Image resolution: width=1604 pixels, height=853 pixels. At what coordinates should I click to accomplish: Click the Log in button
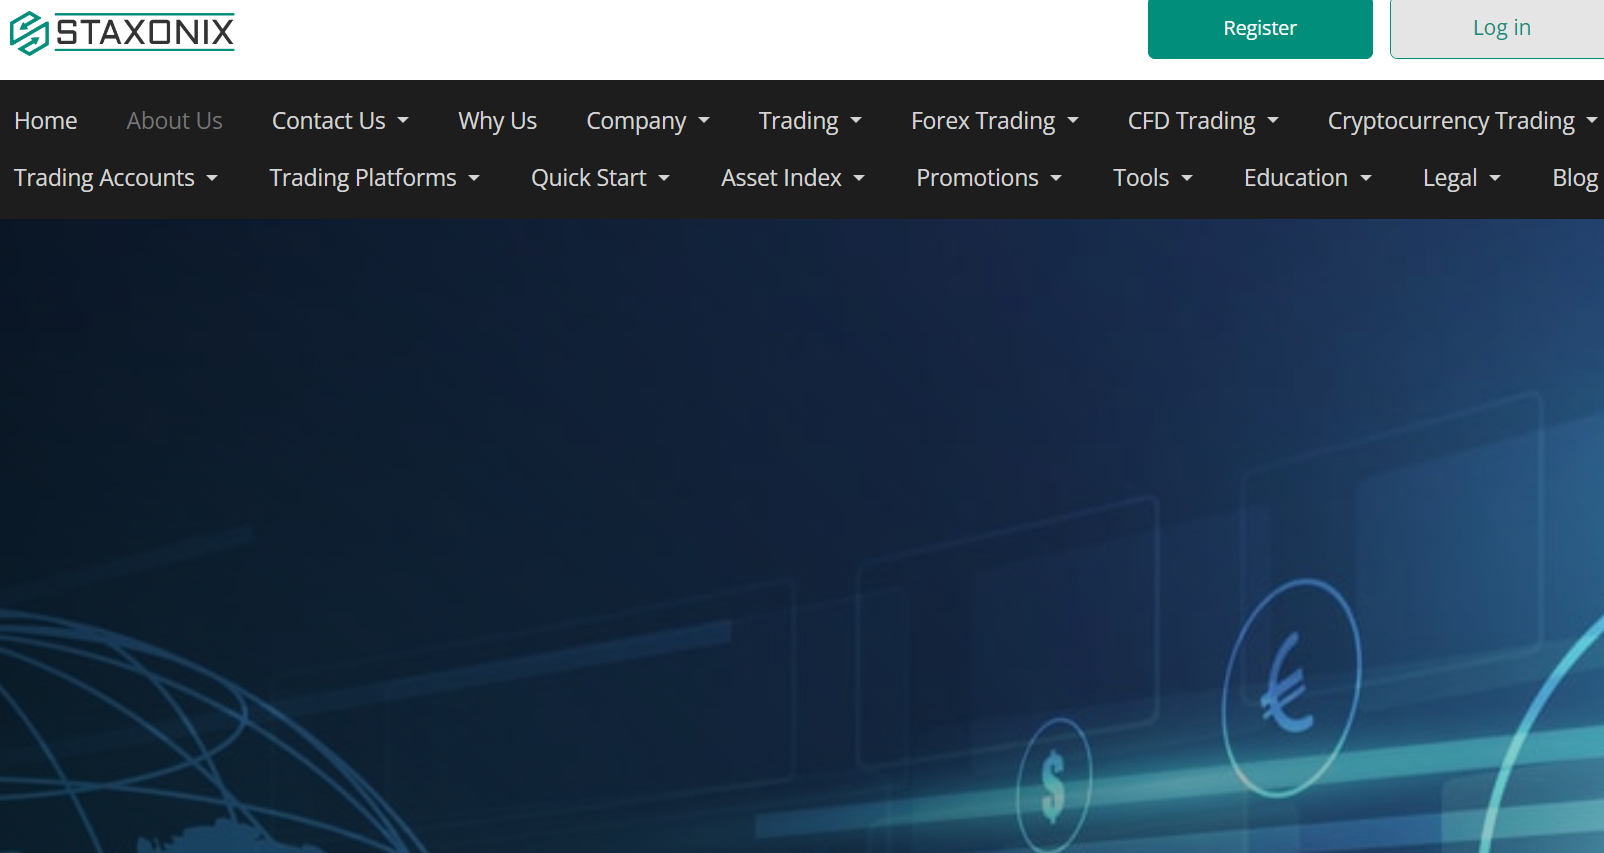coord(1500,29)
